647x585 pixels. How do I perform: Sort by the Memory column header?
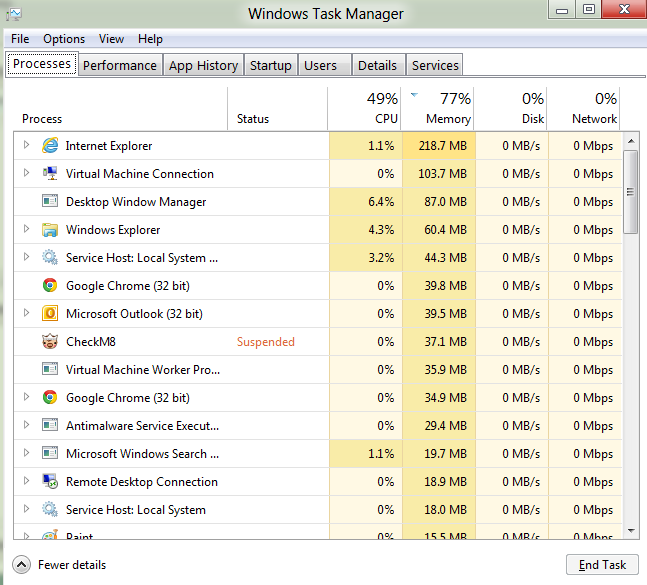coord(437,109)
